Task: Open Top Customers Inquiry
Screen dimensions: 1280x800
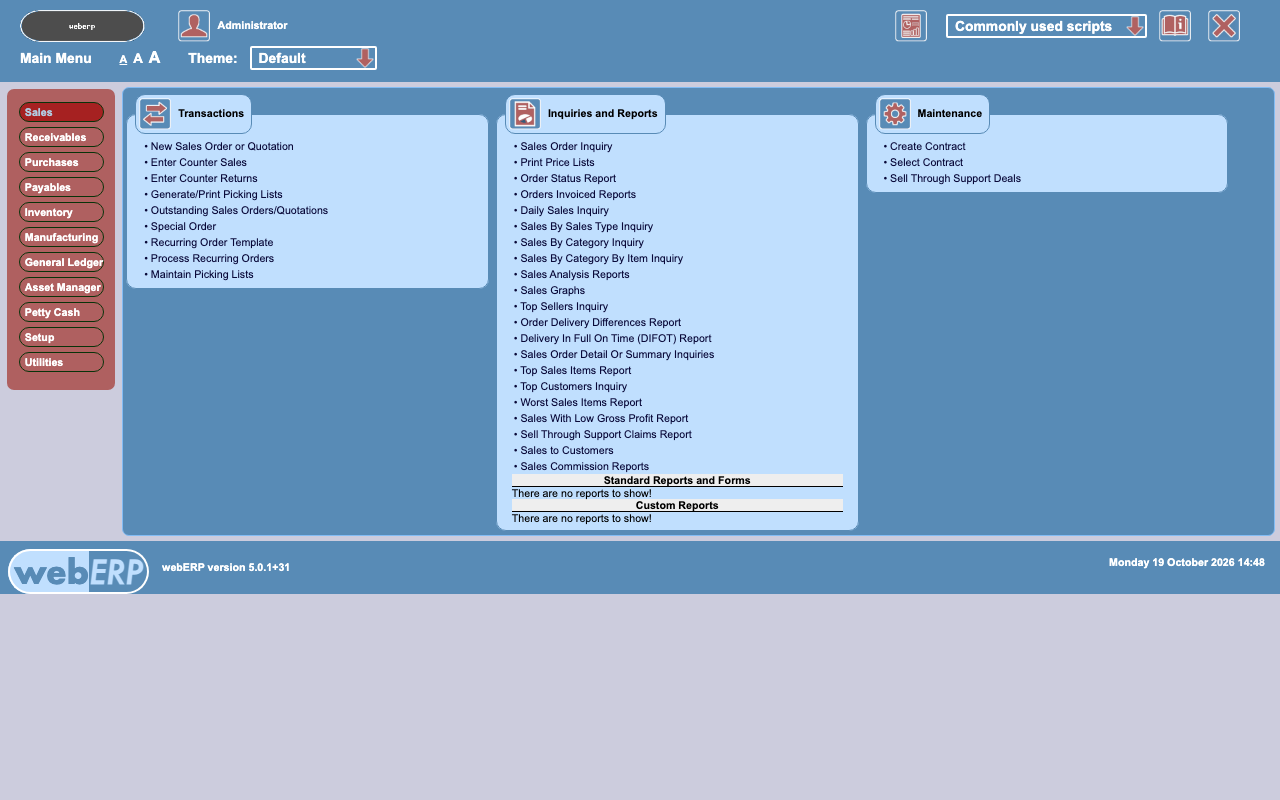Action: point(573,386)
